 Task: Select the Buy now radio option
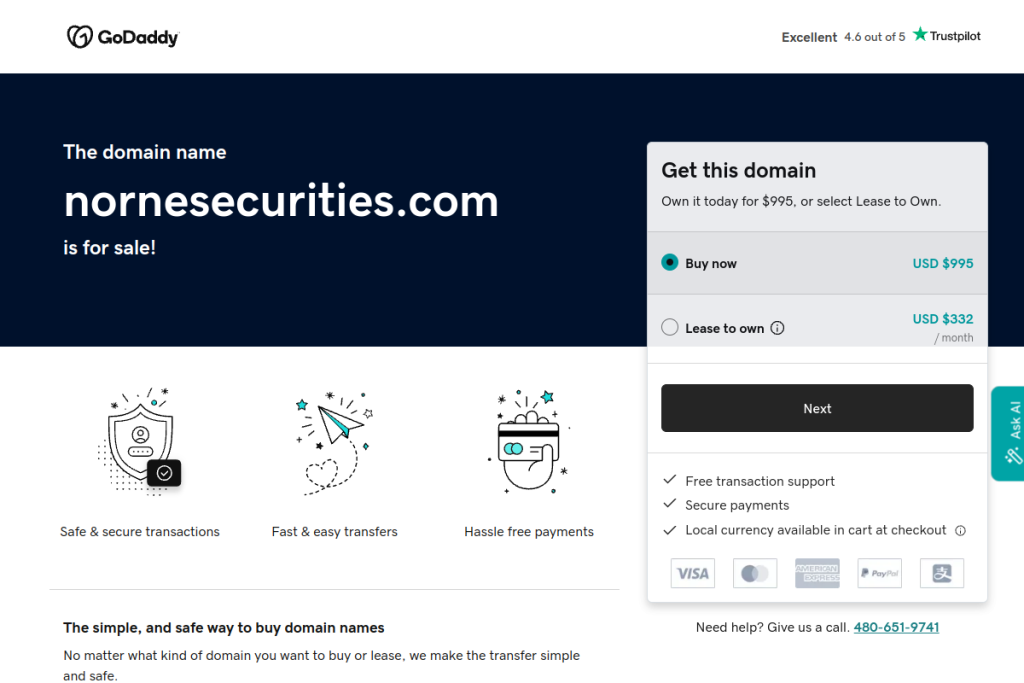[670, 263]
